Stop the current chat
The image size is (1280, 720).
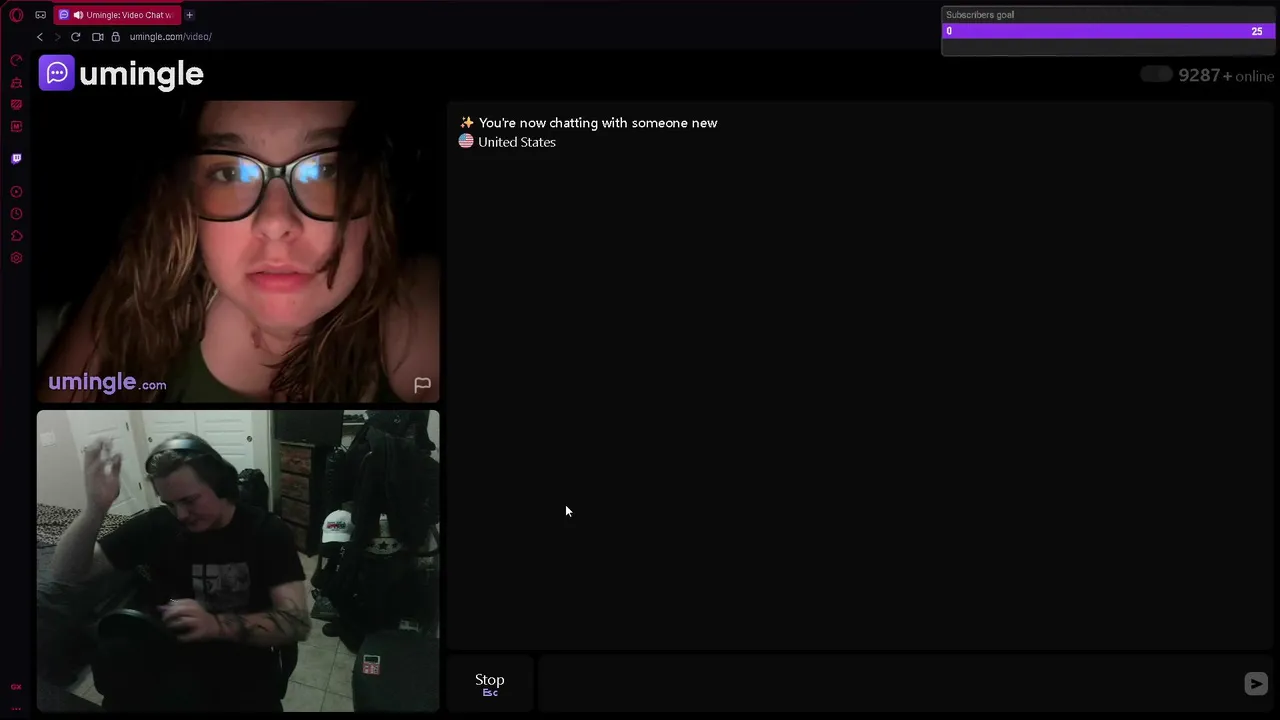(490, 683)
